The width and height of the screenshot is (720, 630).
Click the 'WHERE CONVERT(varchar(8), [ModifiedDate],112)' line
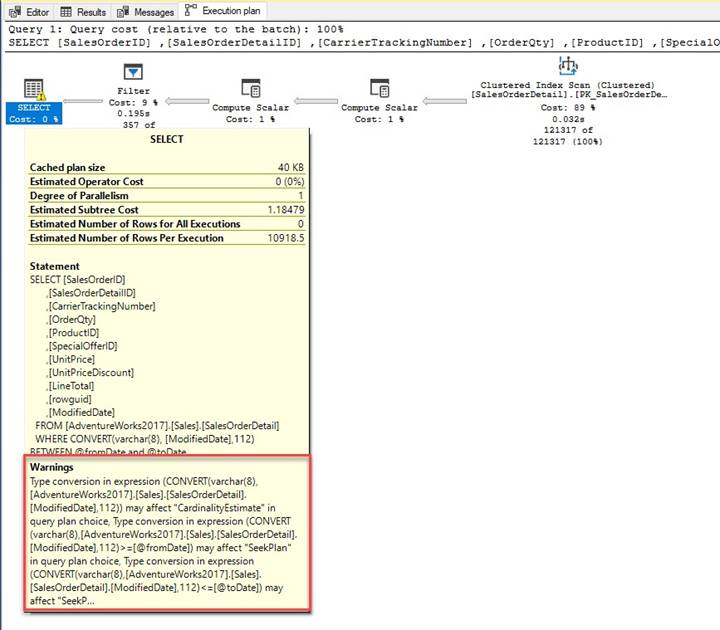click(x=145, y=439)
